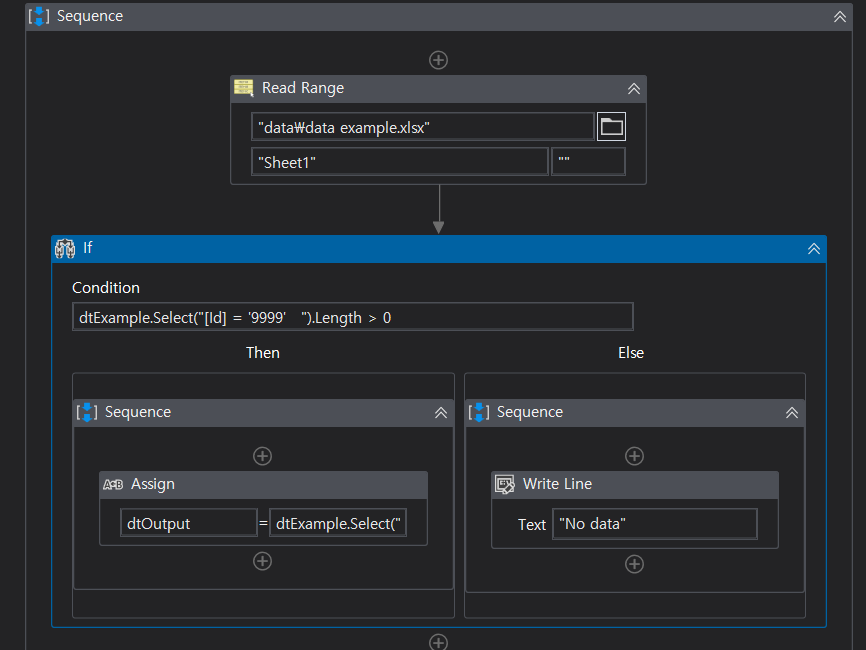
Task: Collapse the outer Sequence container
Action: (x=839, y=17)
